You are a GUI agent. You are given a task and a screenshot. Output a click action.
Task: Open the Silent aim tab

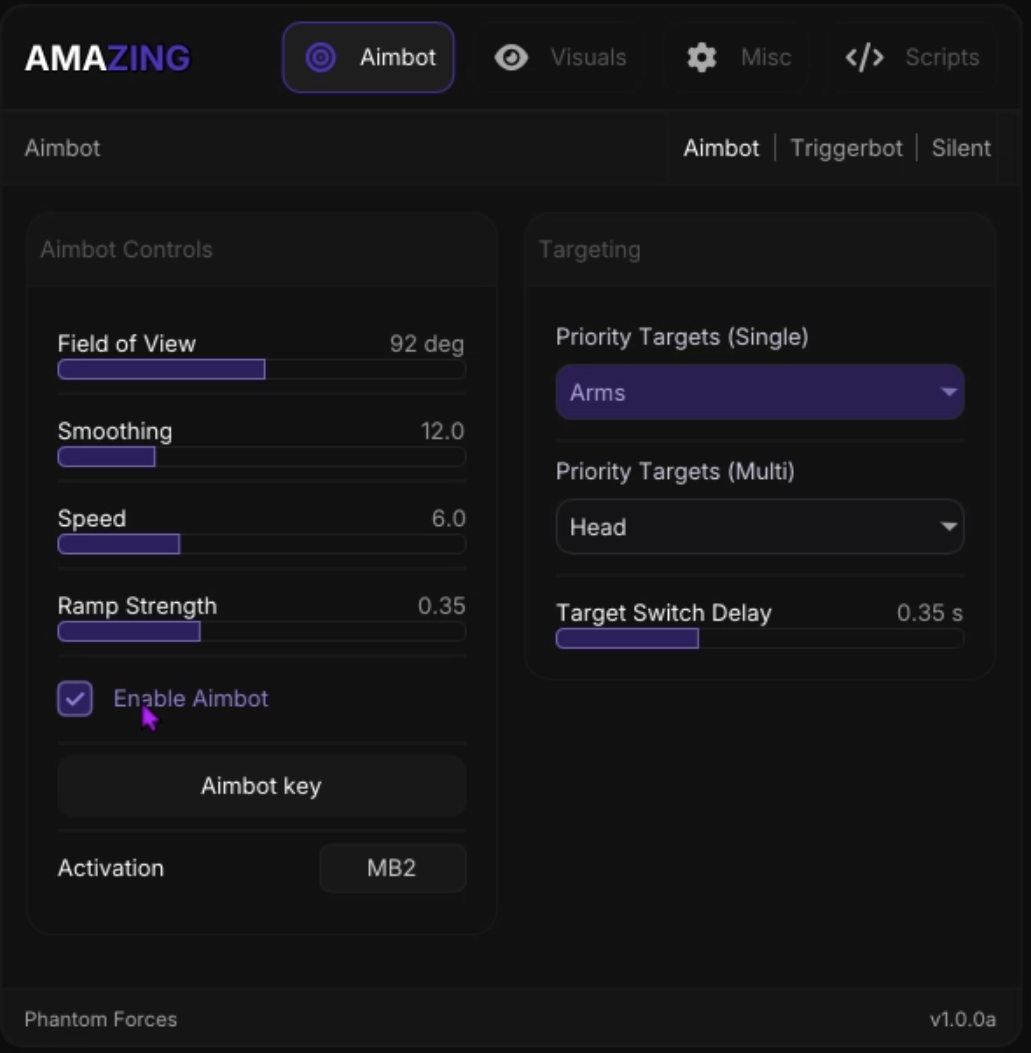(x=961, y=147)
